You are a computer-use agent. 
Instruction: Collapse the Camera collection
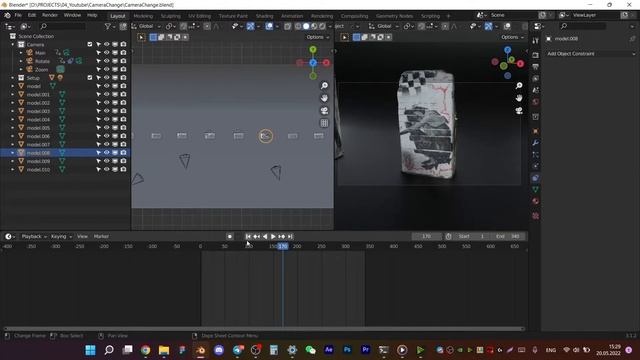point(12,44)
